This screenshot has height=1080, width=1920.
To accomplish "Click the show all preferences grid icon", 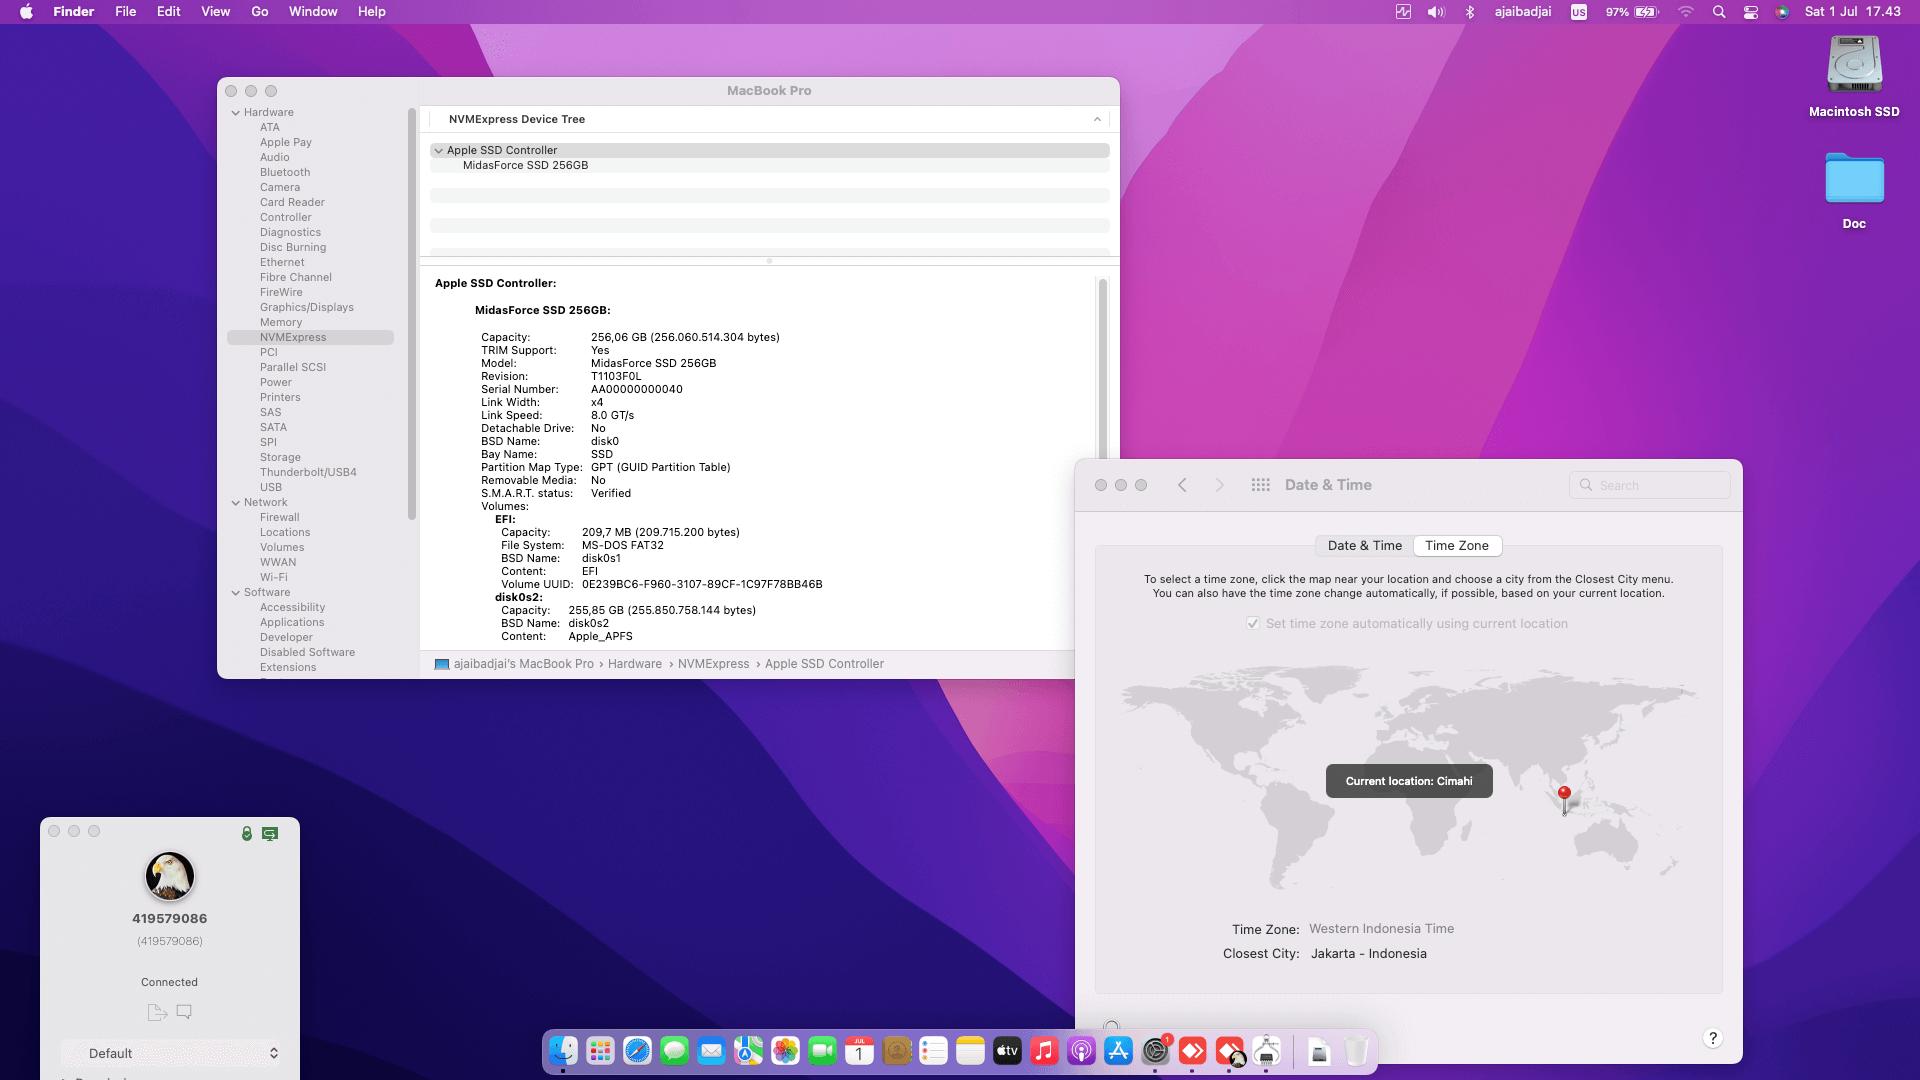I will click(x=1260, y=485).
